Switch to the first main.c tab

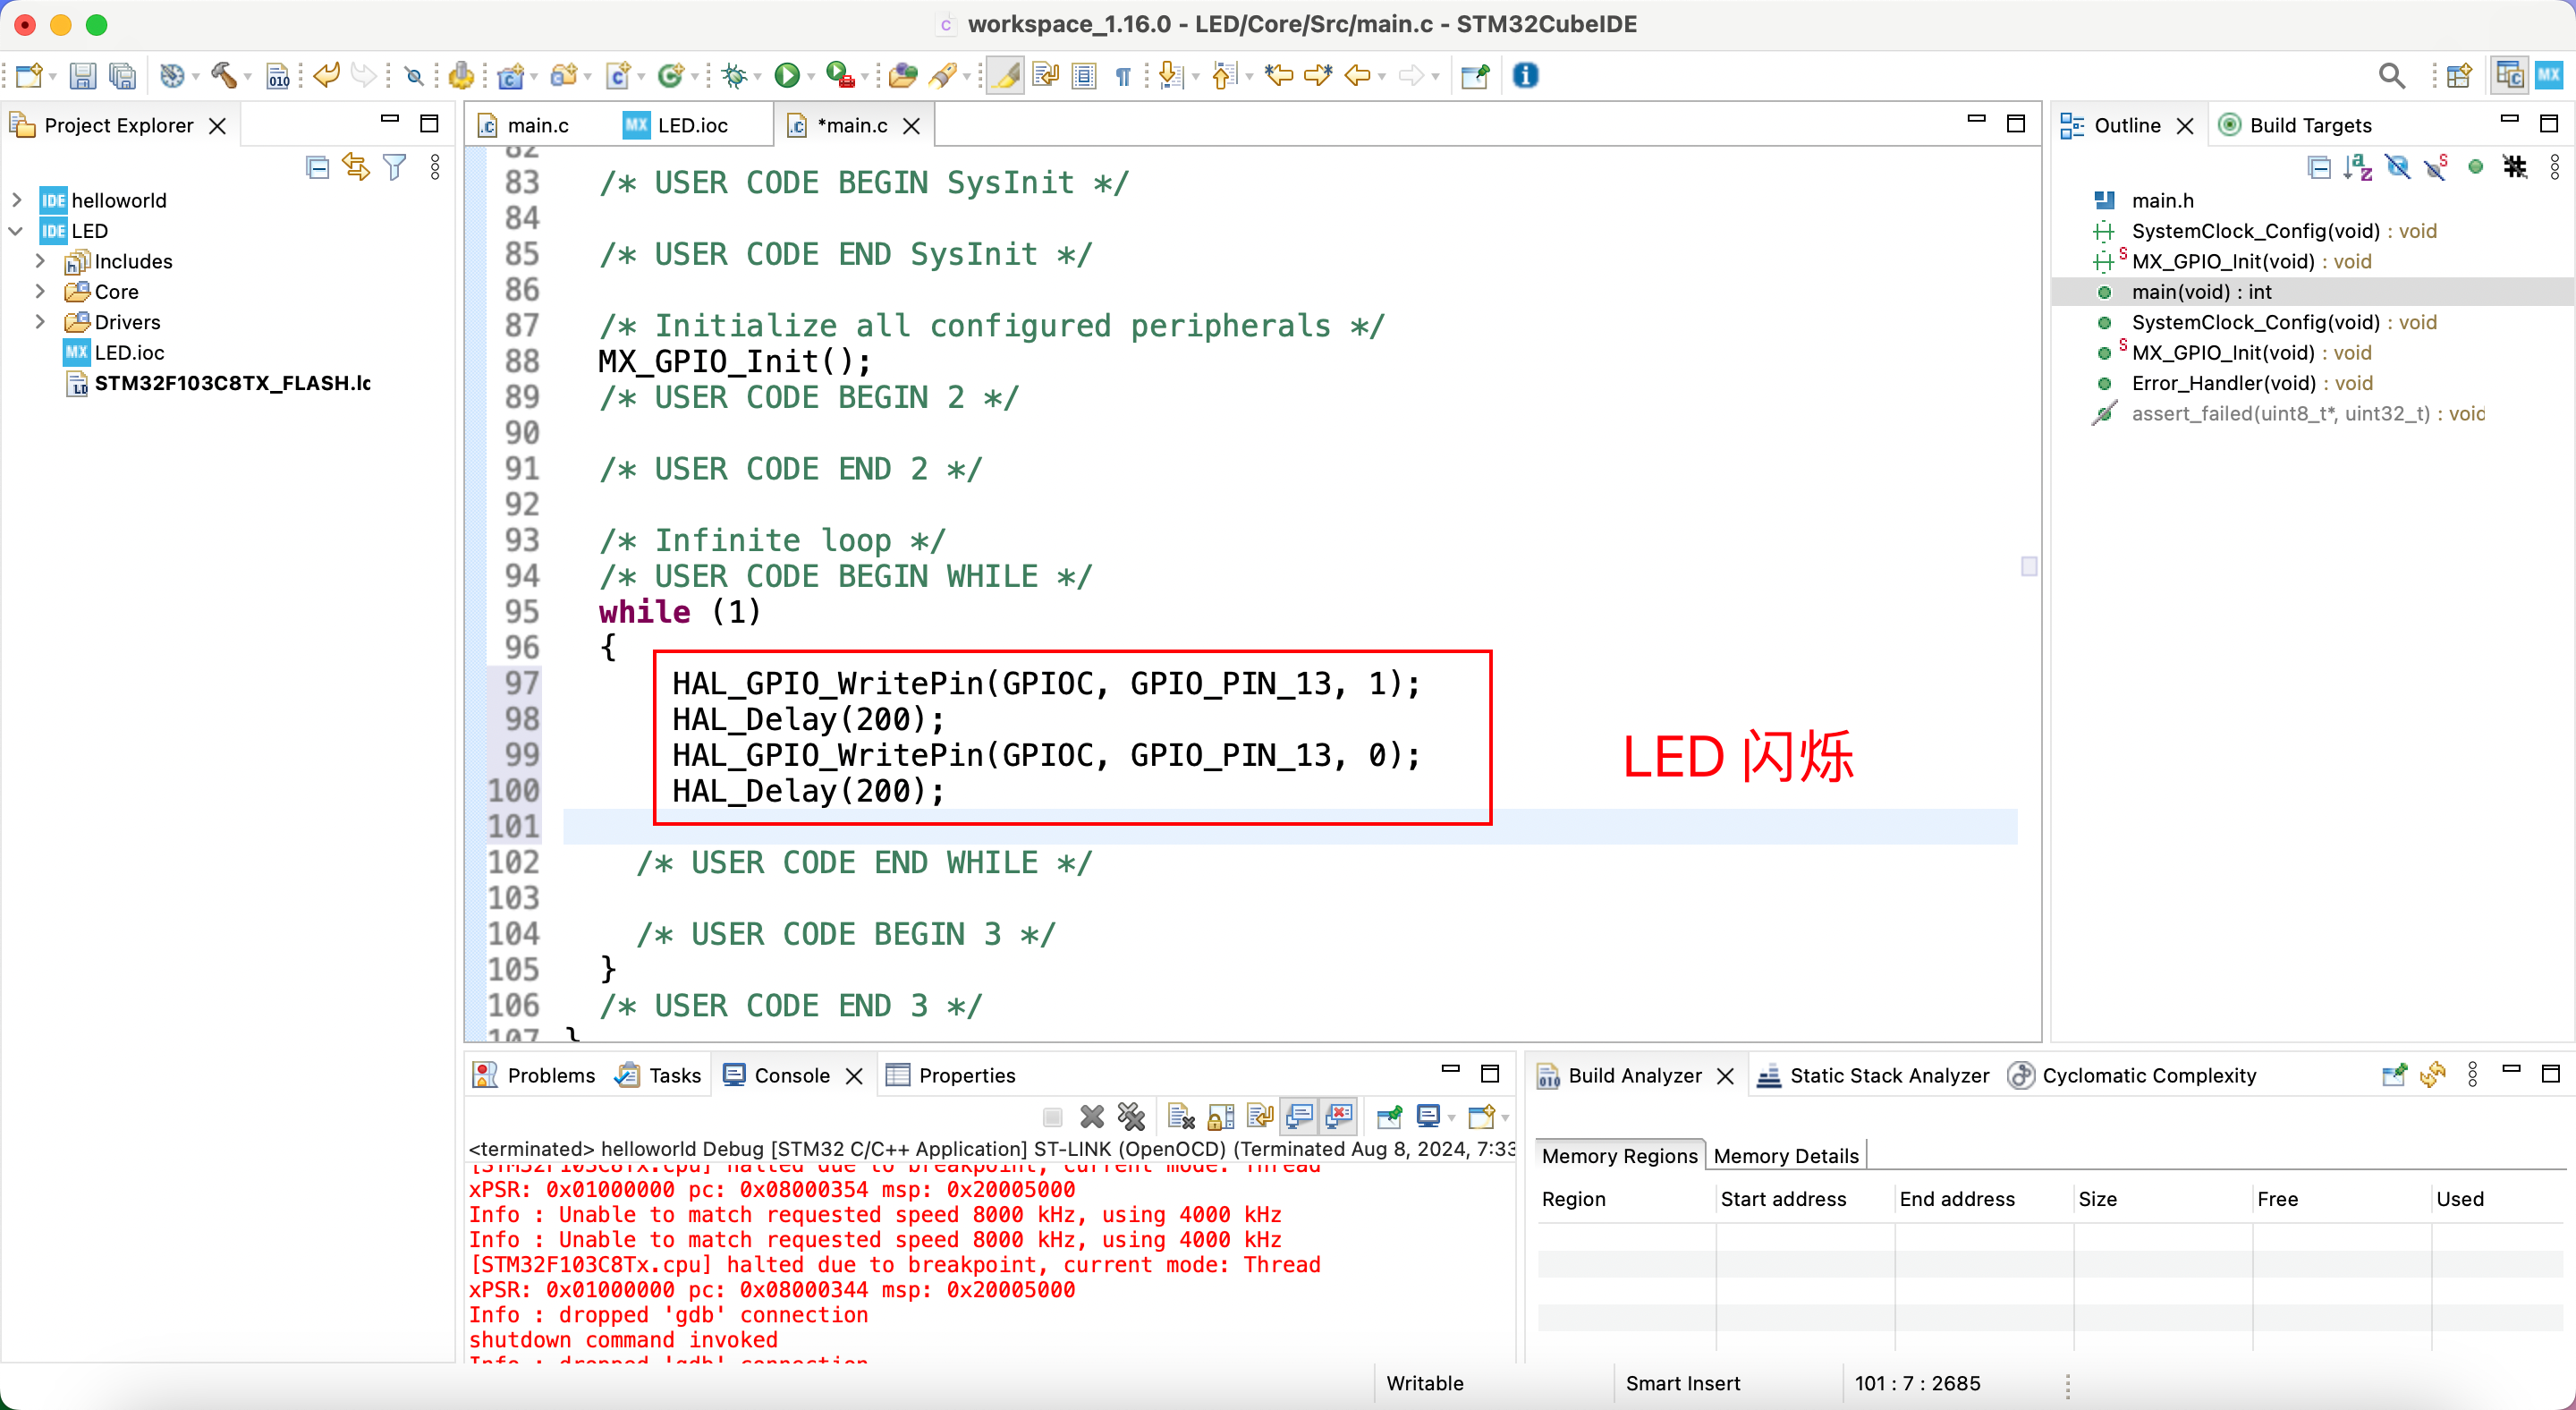point(525,126)
